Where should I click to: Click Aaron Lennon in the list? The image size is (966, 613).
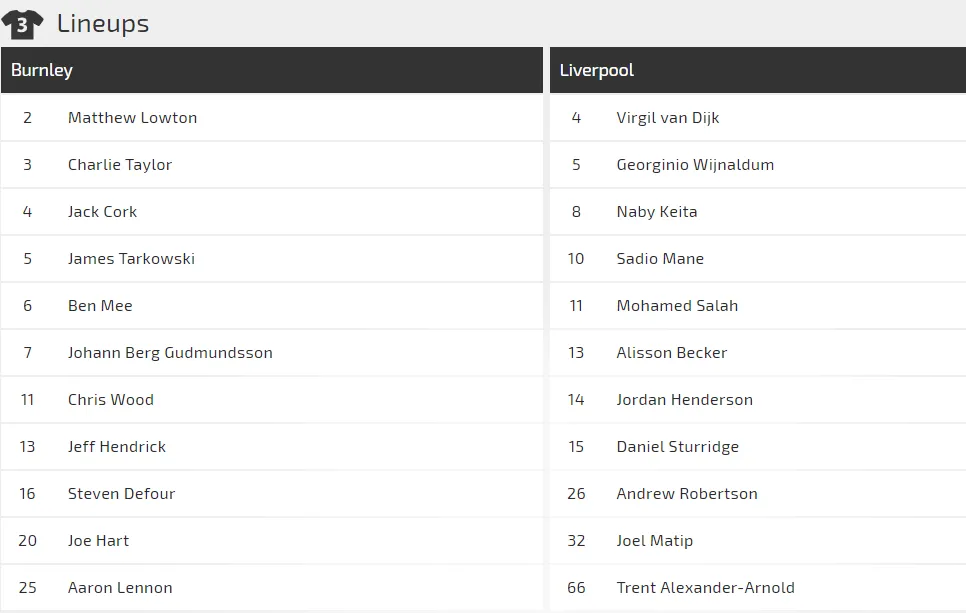pos(120,587)
